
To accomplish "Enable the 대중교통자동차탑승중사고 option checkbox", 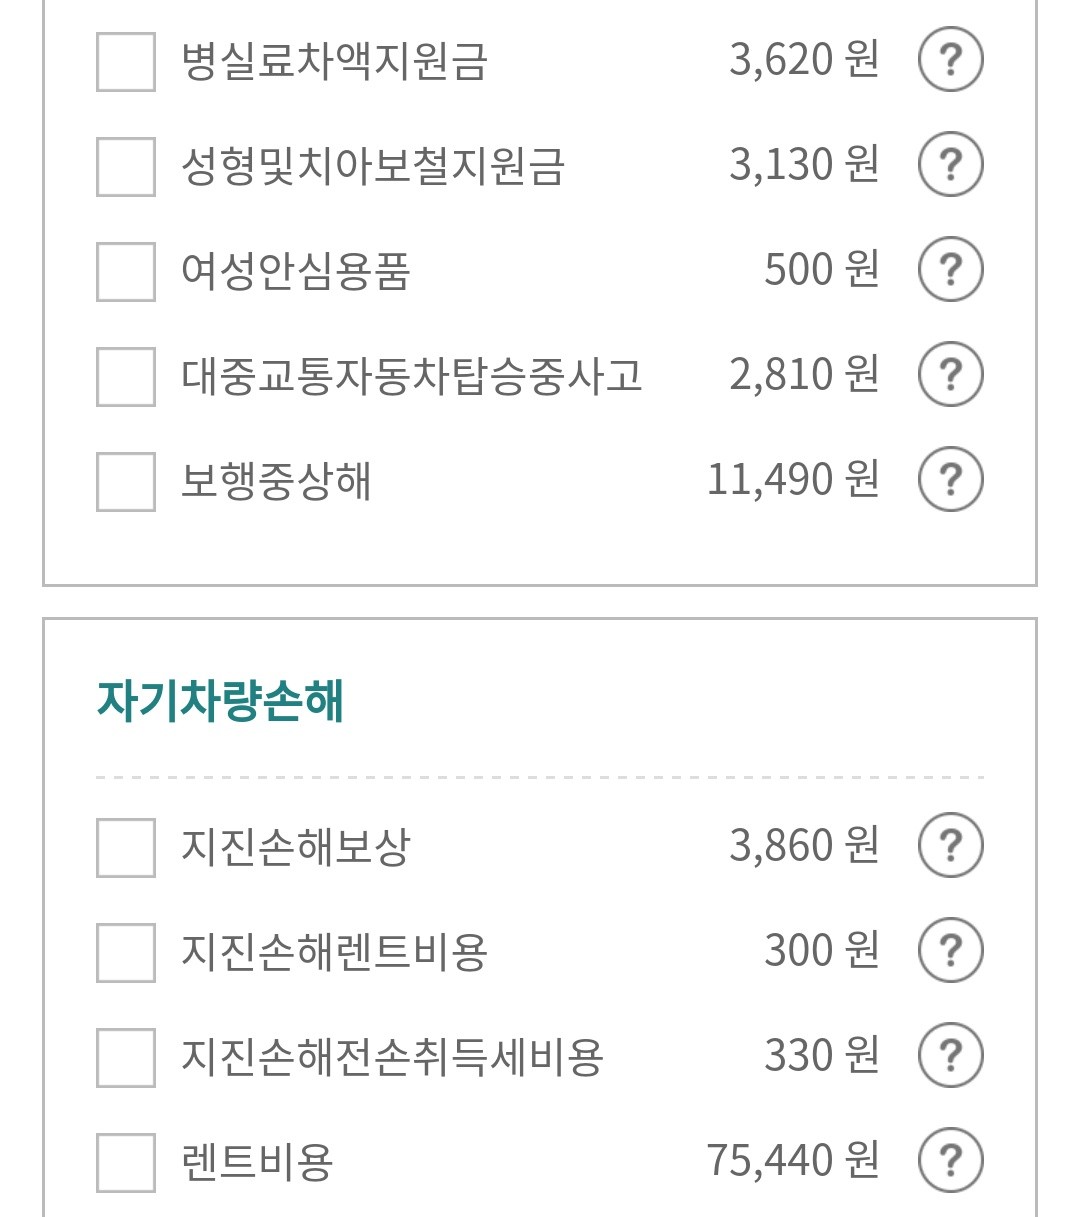I will [x=126, y=376].
